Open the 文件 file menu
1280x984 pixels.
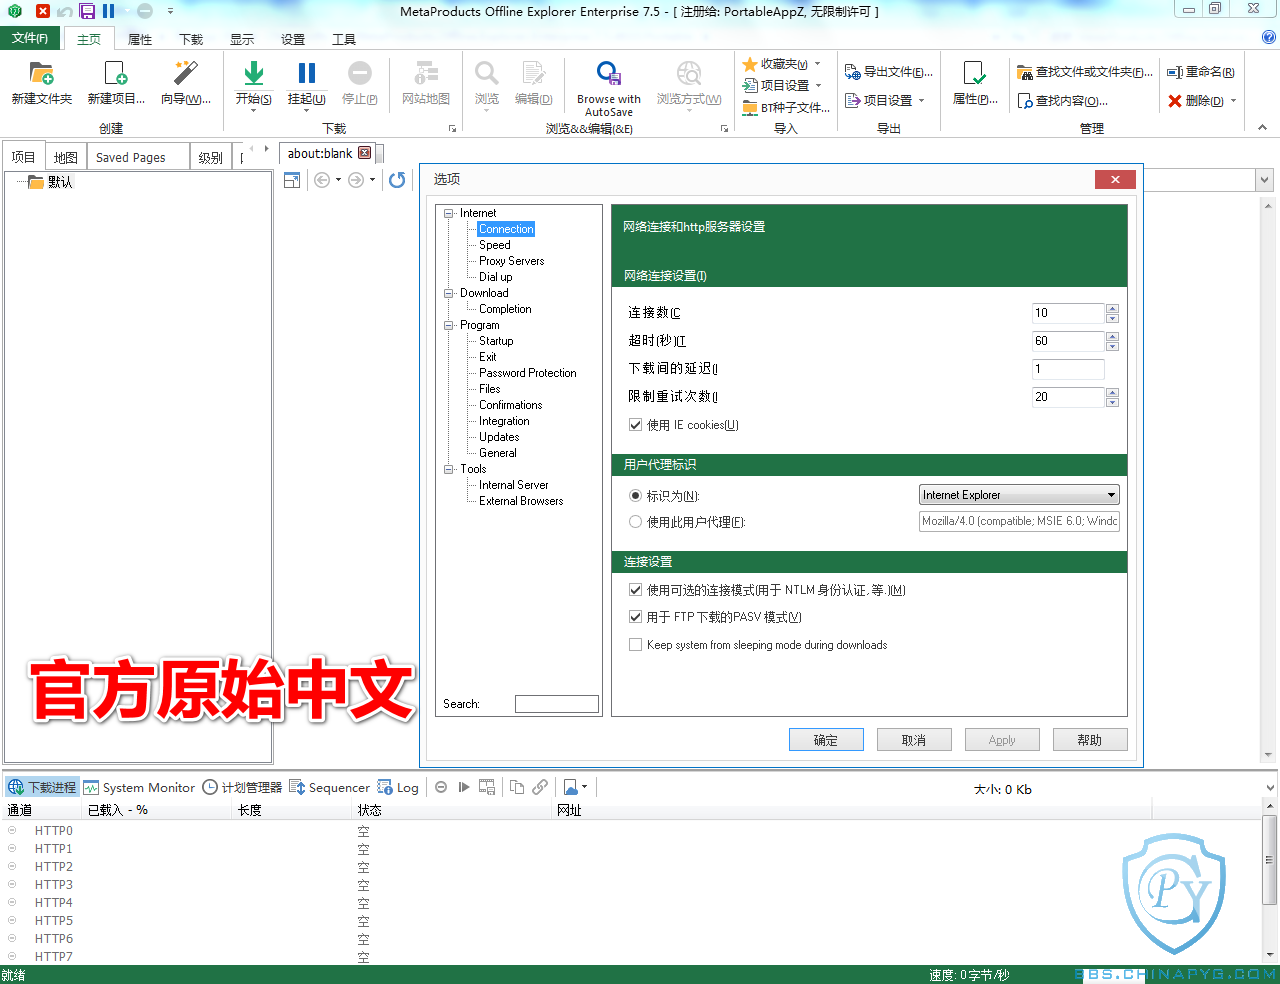[x=30, y=38]
